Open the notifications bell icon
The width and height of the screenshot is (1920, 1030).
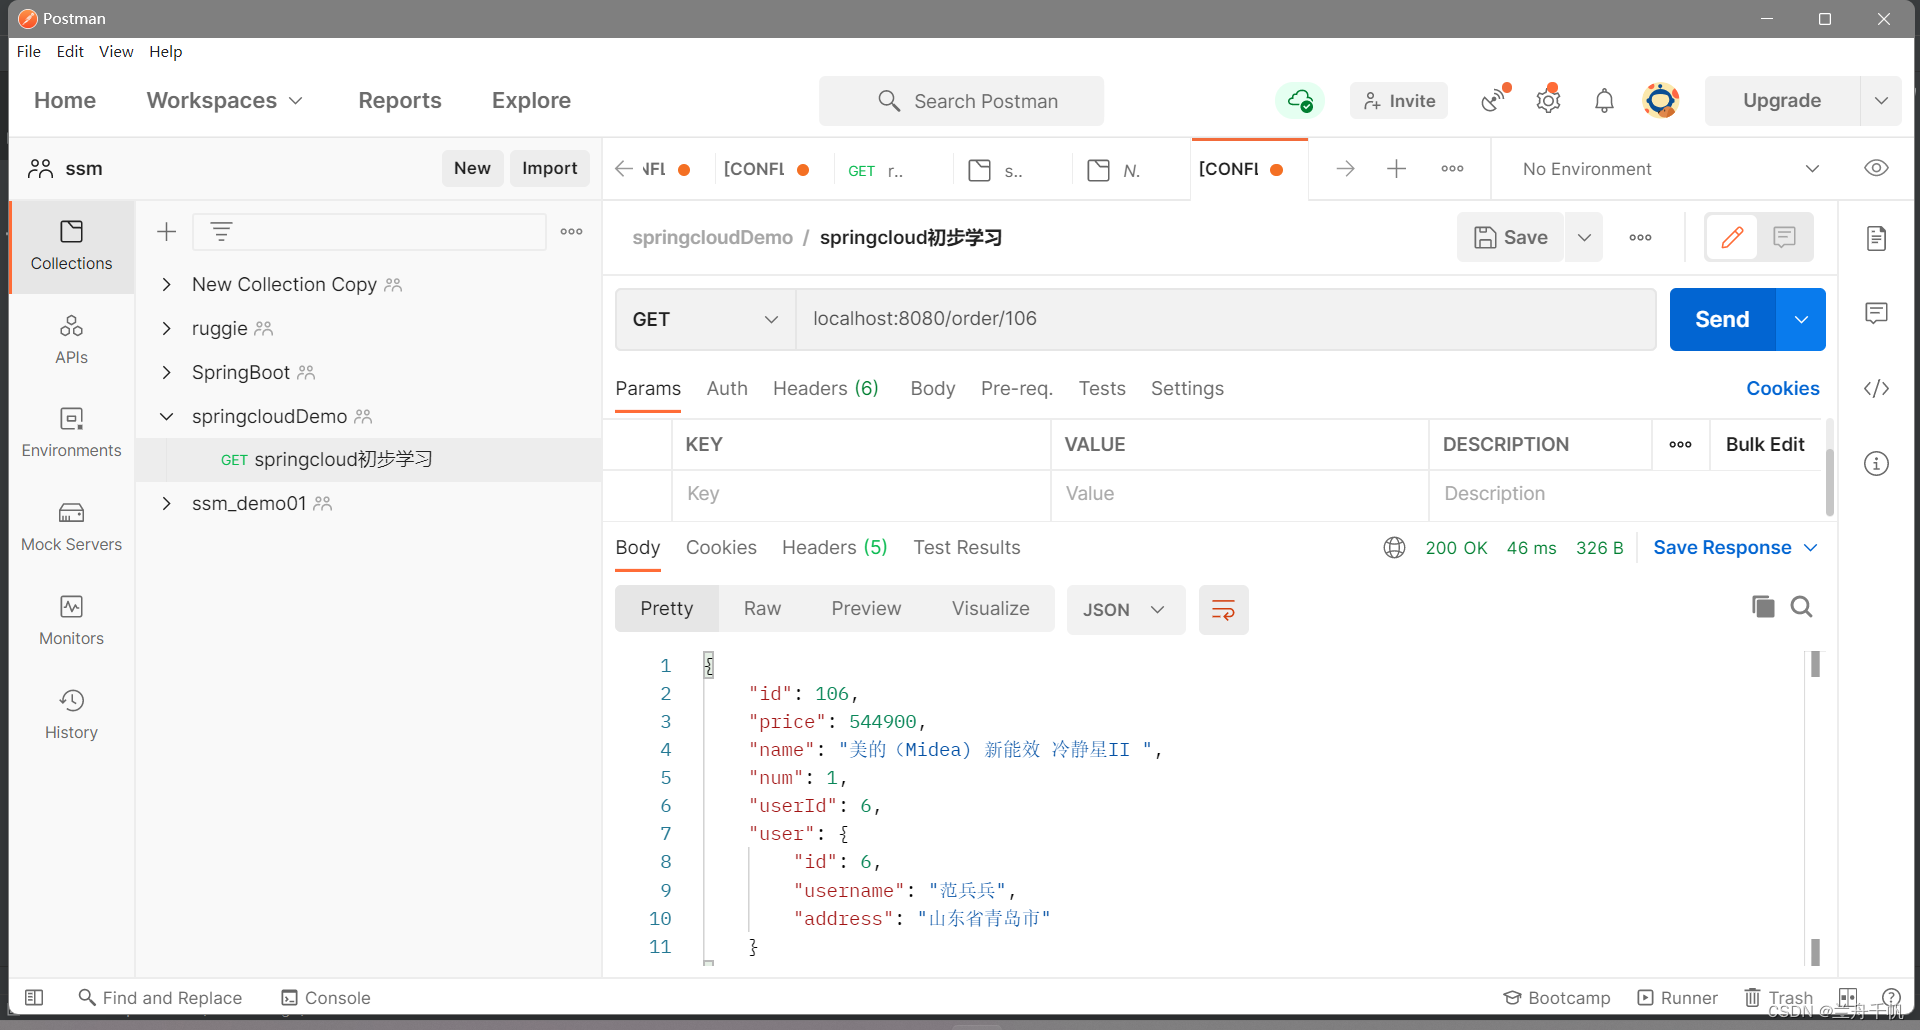(x=1604, y=101)
